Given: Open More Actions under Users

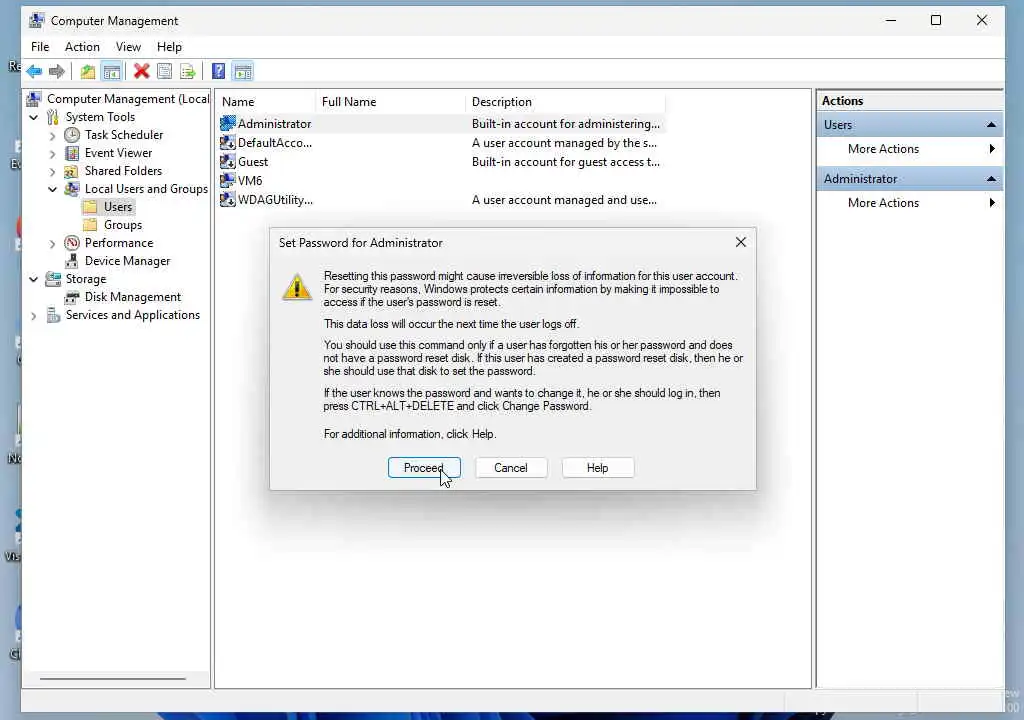Looking at the screenshot, I should [x=910, y=149].
